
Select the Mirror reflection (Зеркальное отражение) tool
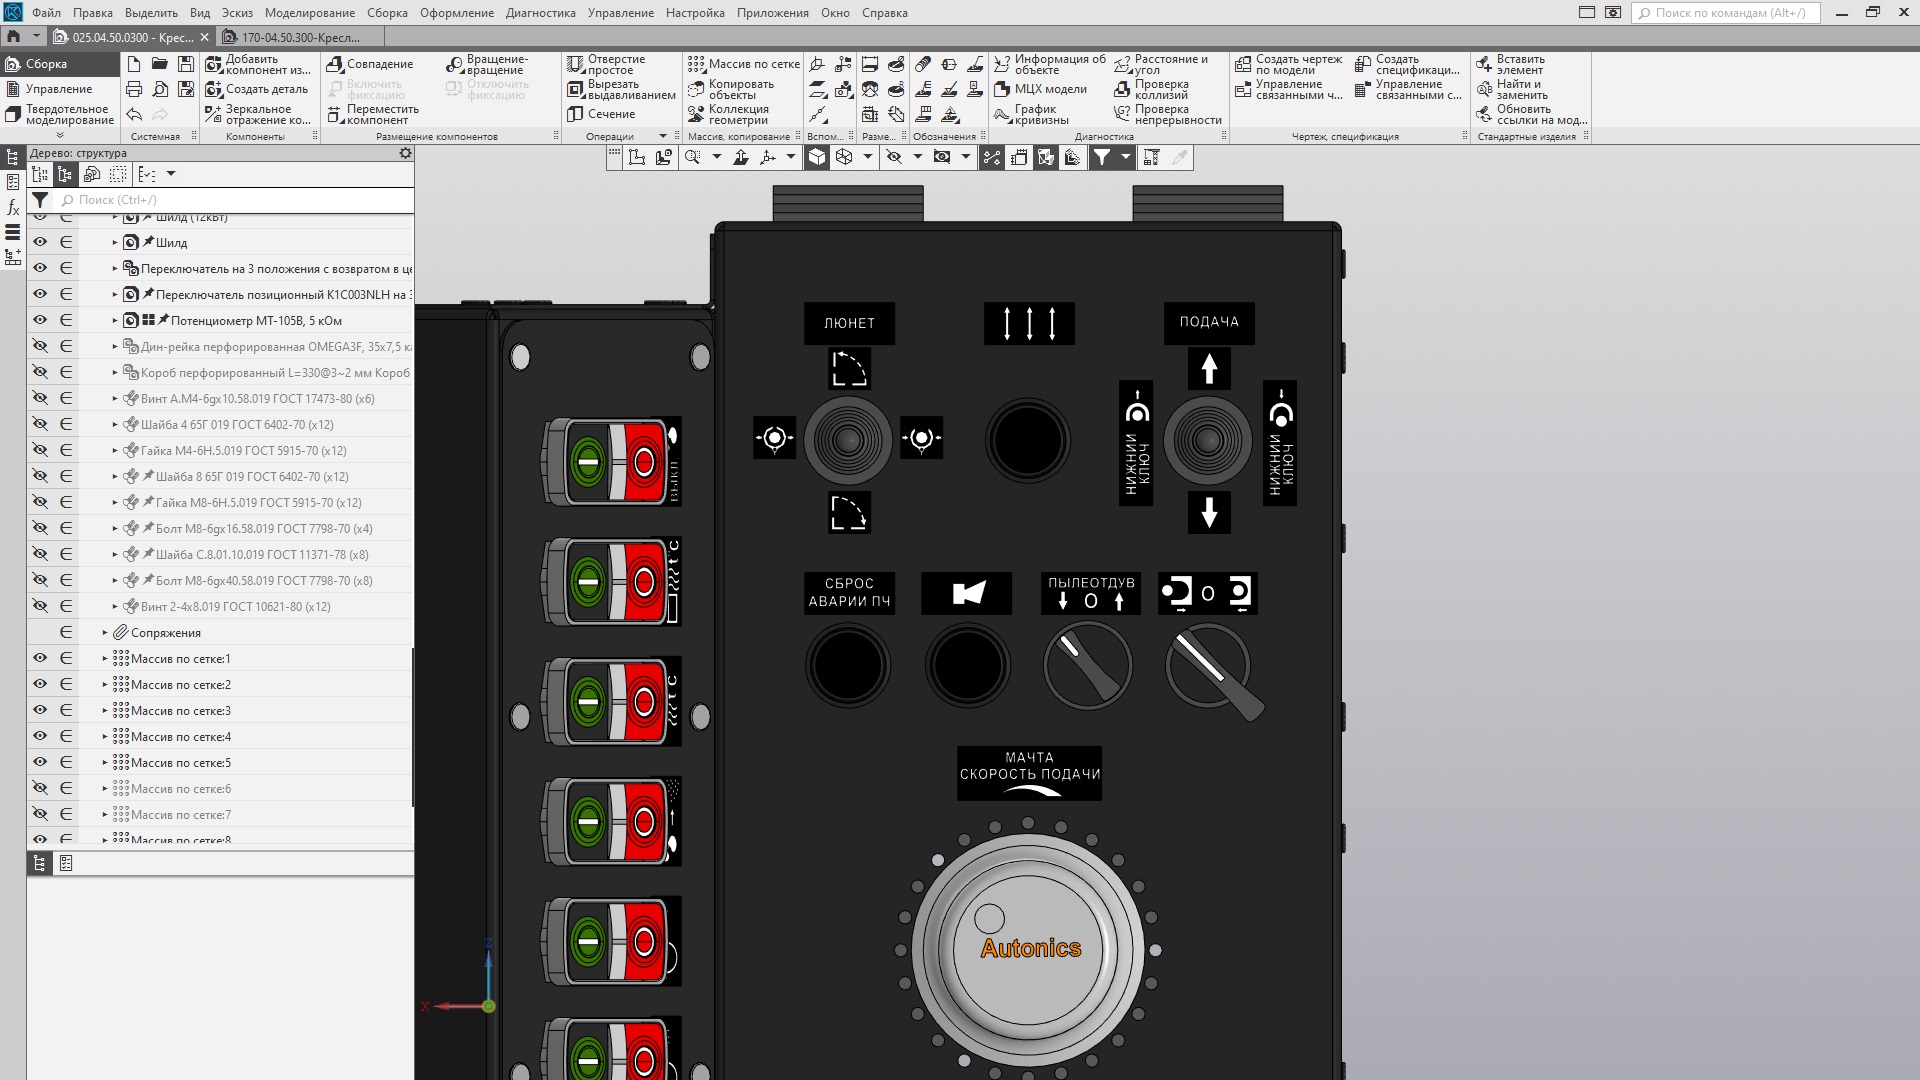(x=213, y=114)
